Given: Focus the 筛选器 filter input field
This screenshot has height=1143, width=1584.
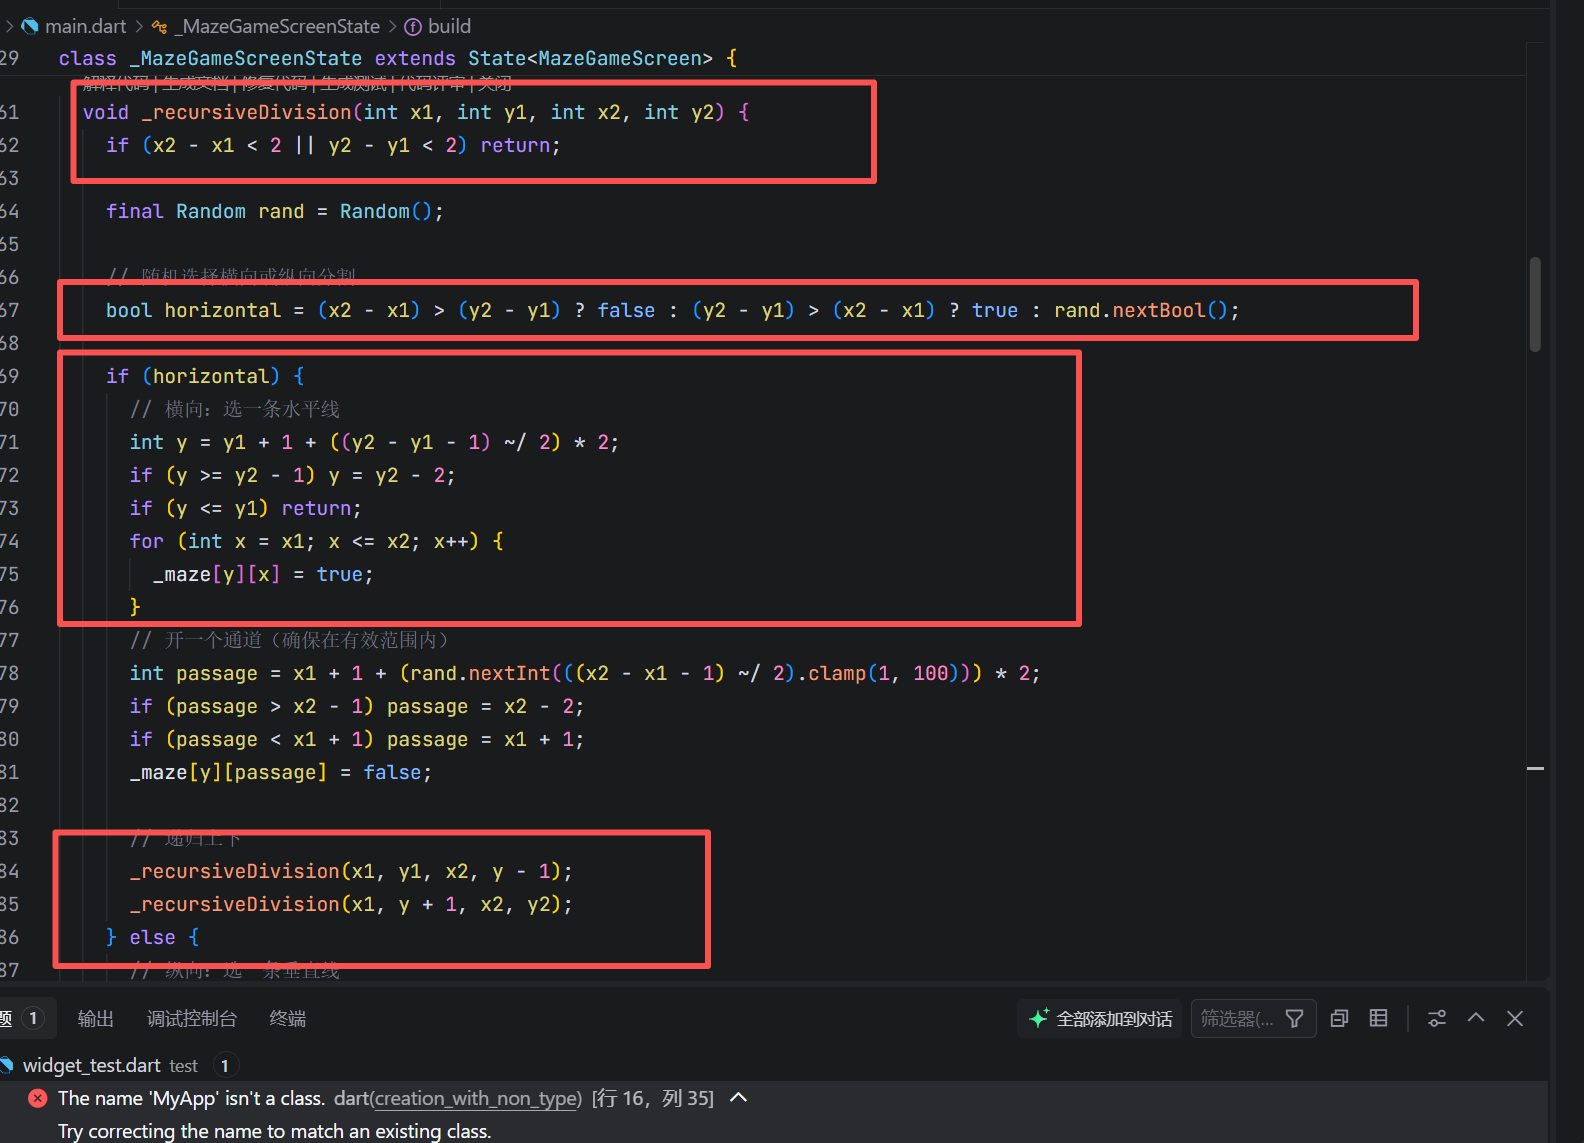Looking at the screenshot, I should pos(1236,1018).
